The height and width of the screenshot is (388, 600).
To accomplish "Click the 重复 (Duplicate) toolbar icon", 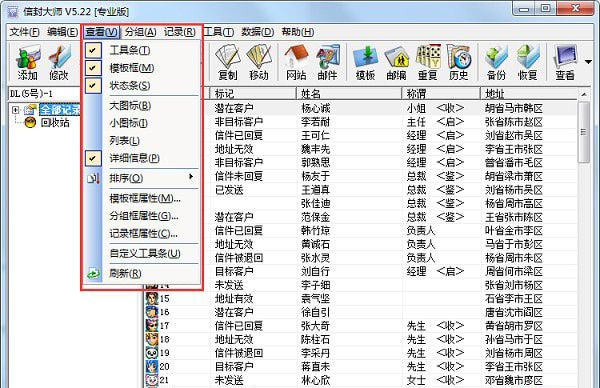I will (x=428, y=62).
